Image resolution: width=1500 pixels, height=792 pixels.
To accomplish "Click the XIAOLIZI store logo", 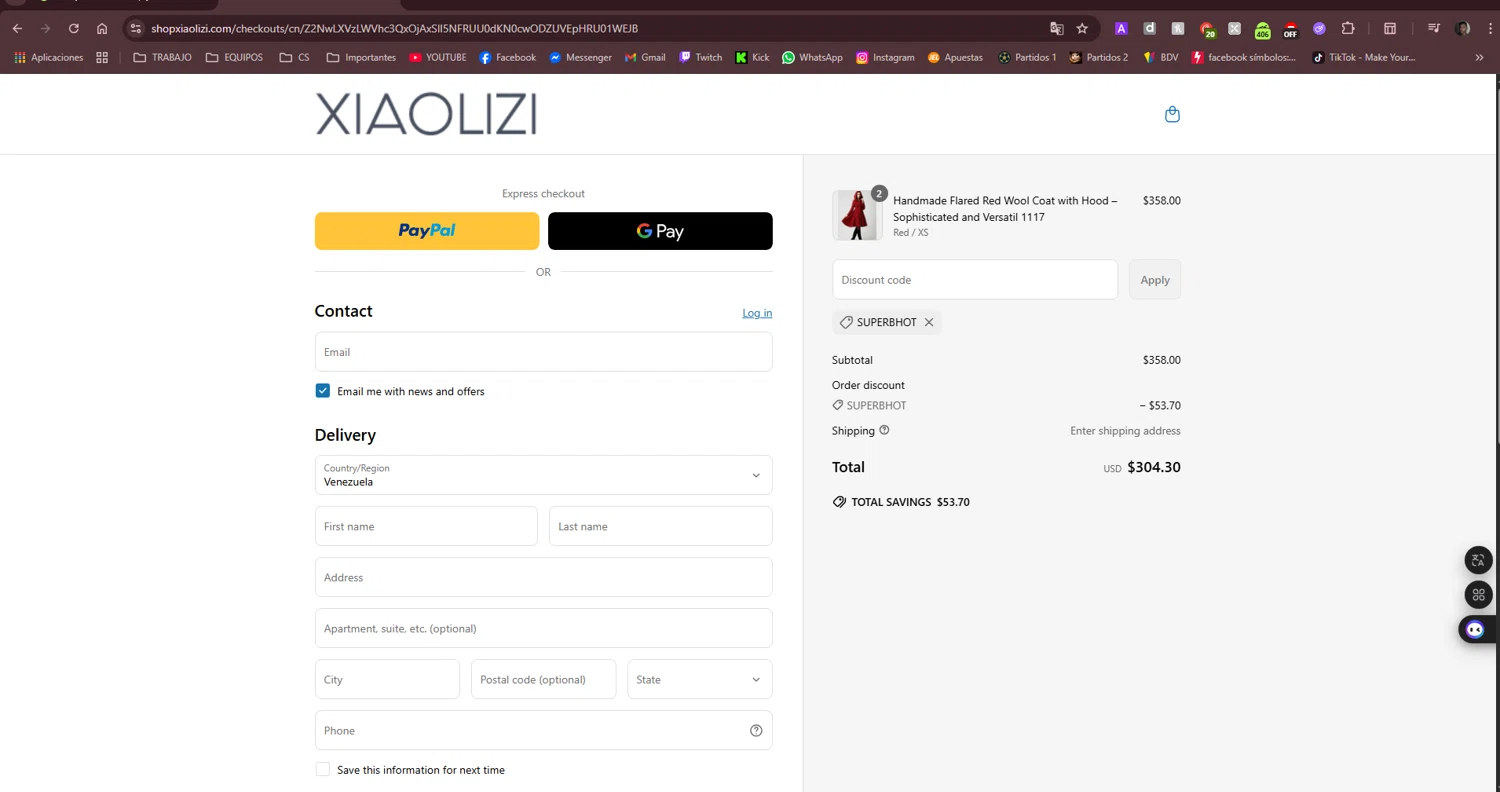I will 426,114.
